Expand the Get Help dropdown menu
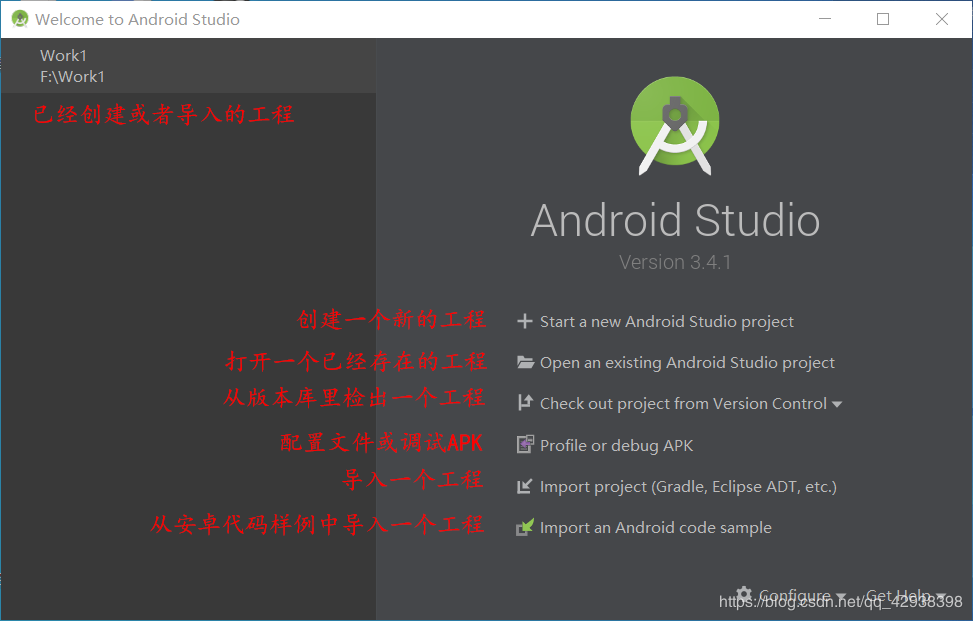The height and width of the screenshot is (621, 973). [x=939, y=595]
